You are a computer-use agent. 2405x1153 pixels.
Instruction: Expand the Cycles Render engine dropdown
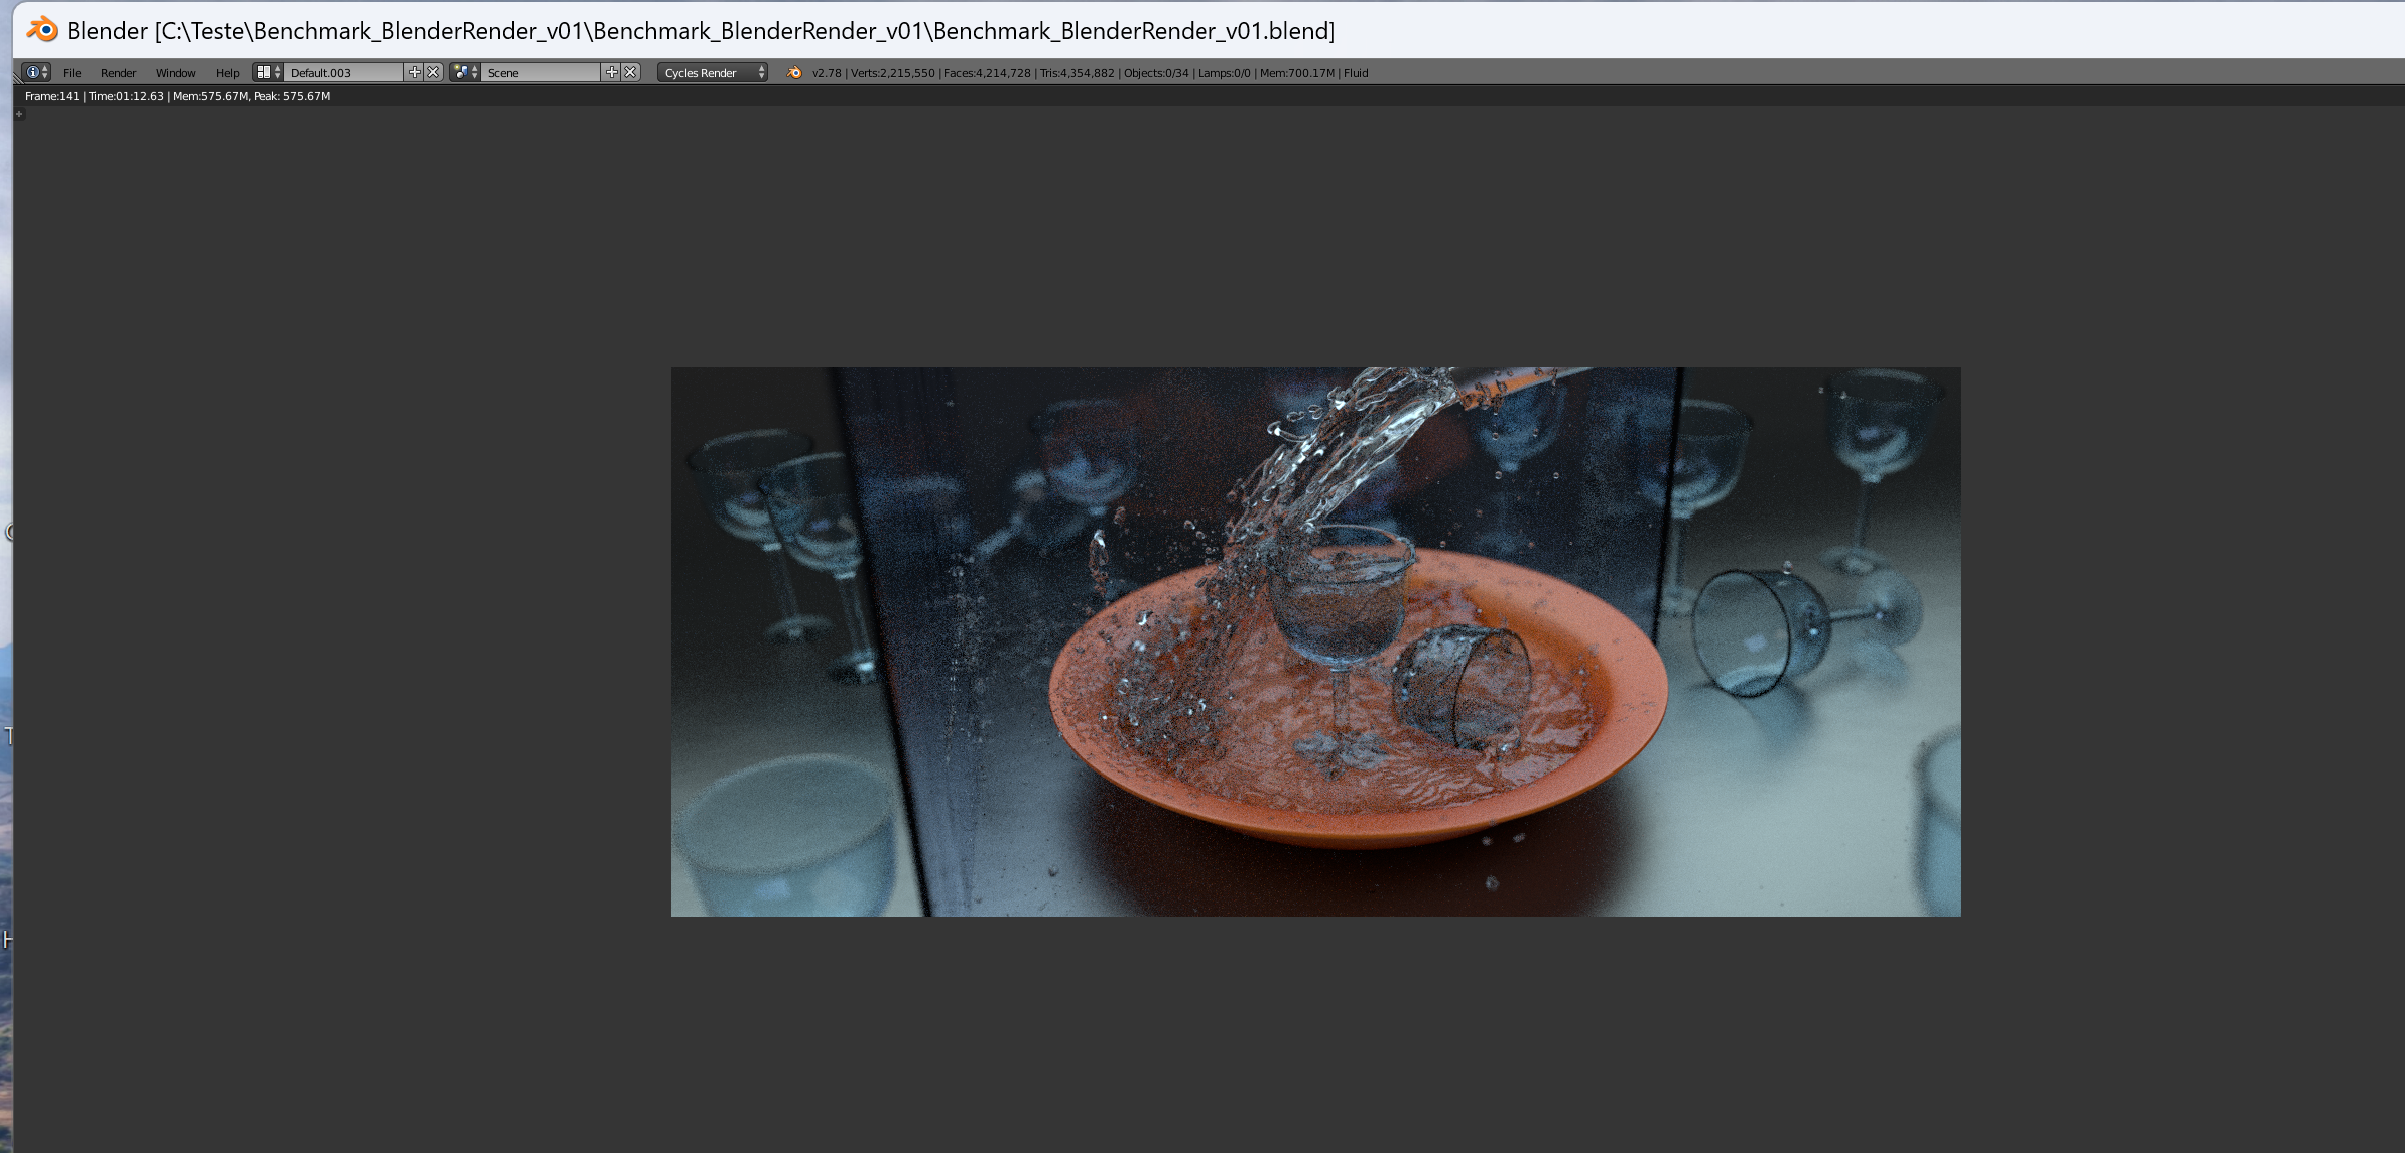pos(712,72)
